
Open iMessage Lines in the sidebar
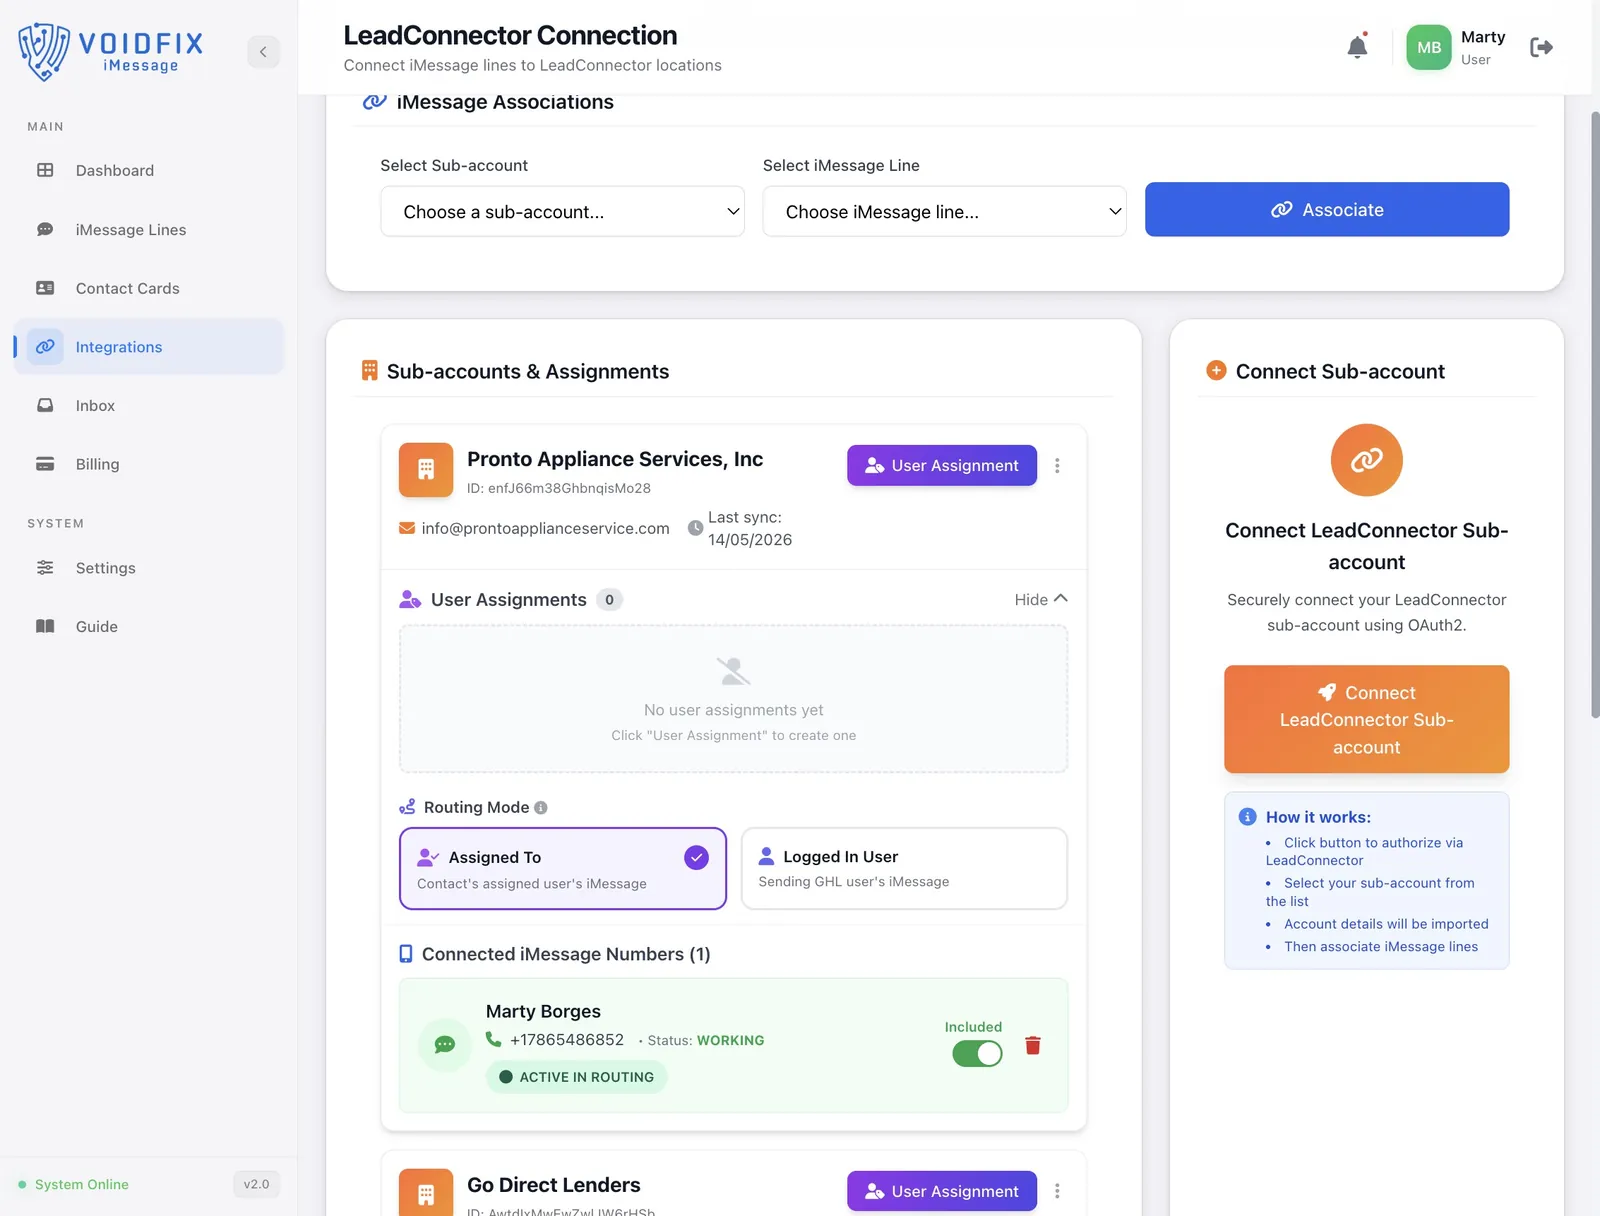pyautogui.click(x=149, y=229)
